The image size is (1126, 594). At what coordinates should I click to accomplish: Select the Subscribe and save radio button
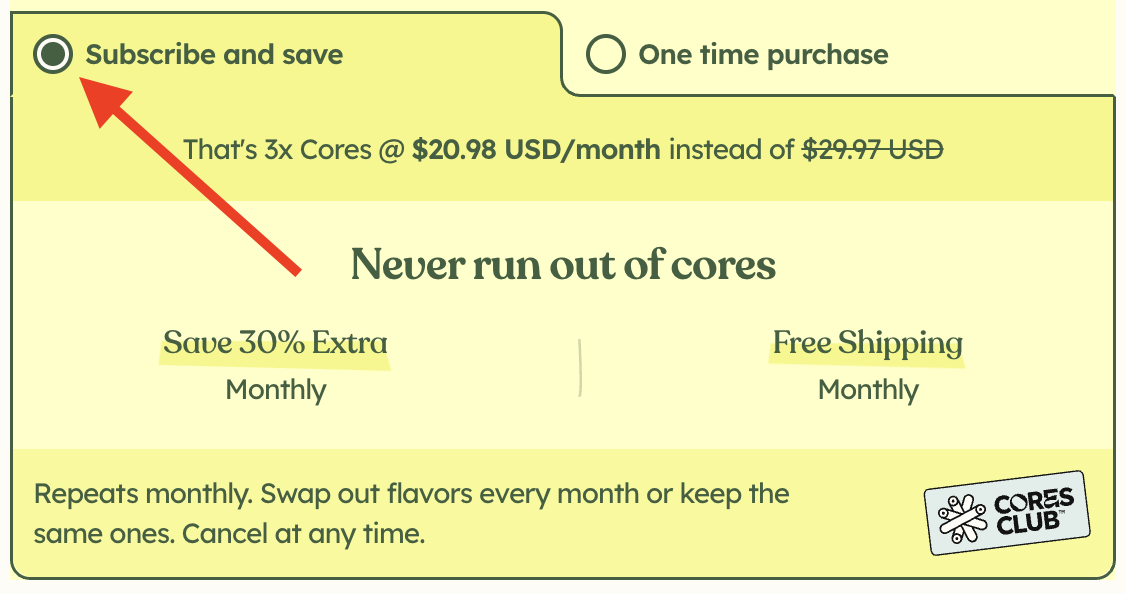click(x=53, y=54)
